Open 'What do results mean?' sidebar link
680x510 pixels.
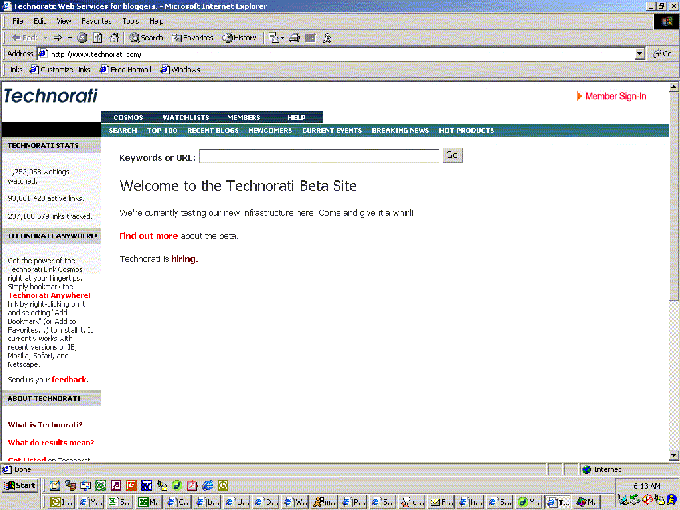[51, 442]
